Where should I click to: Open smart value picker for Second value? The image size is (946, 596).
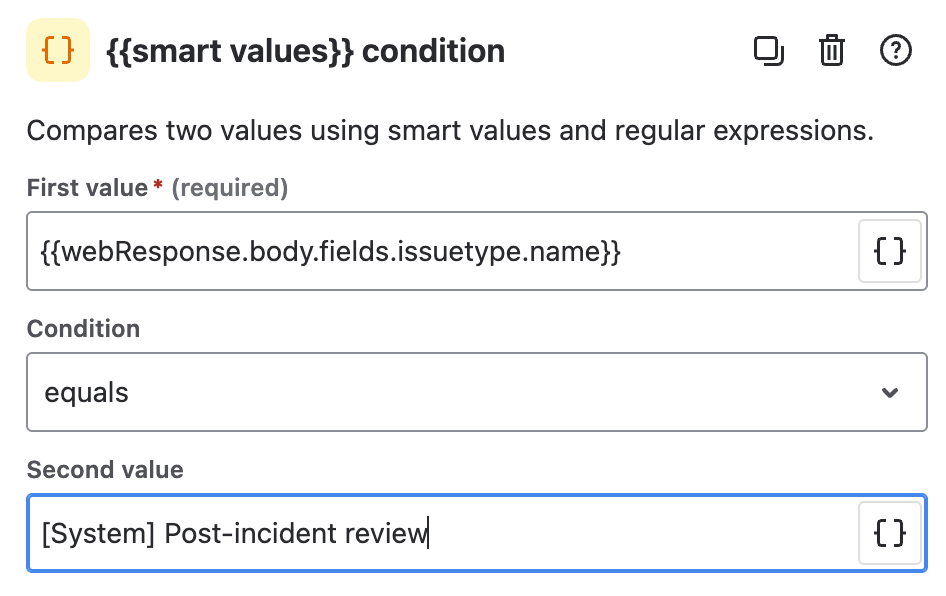point(890,533)
